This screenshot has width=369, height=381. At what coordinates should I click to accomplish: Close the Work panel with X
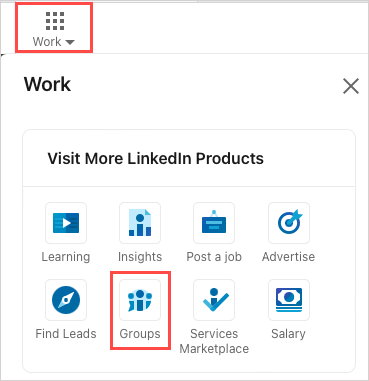351,86
